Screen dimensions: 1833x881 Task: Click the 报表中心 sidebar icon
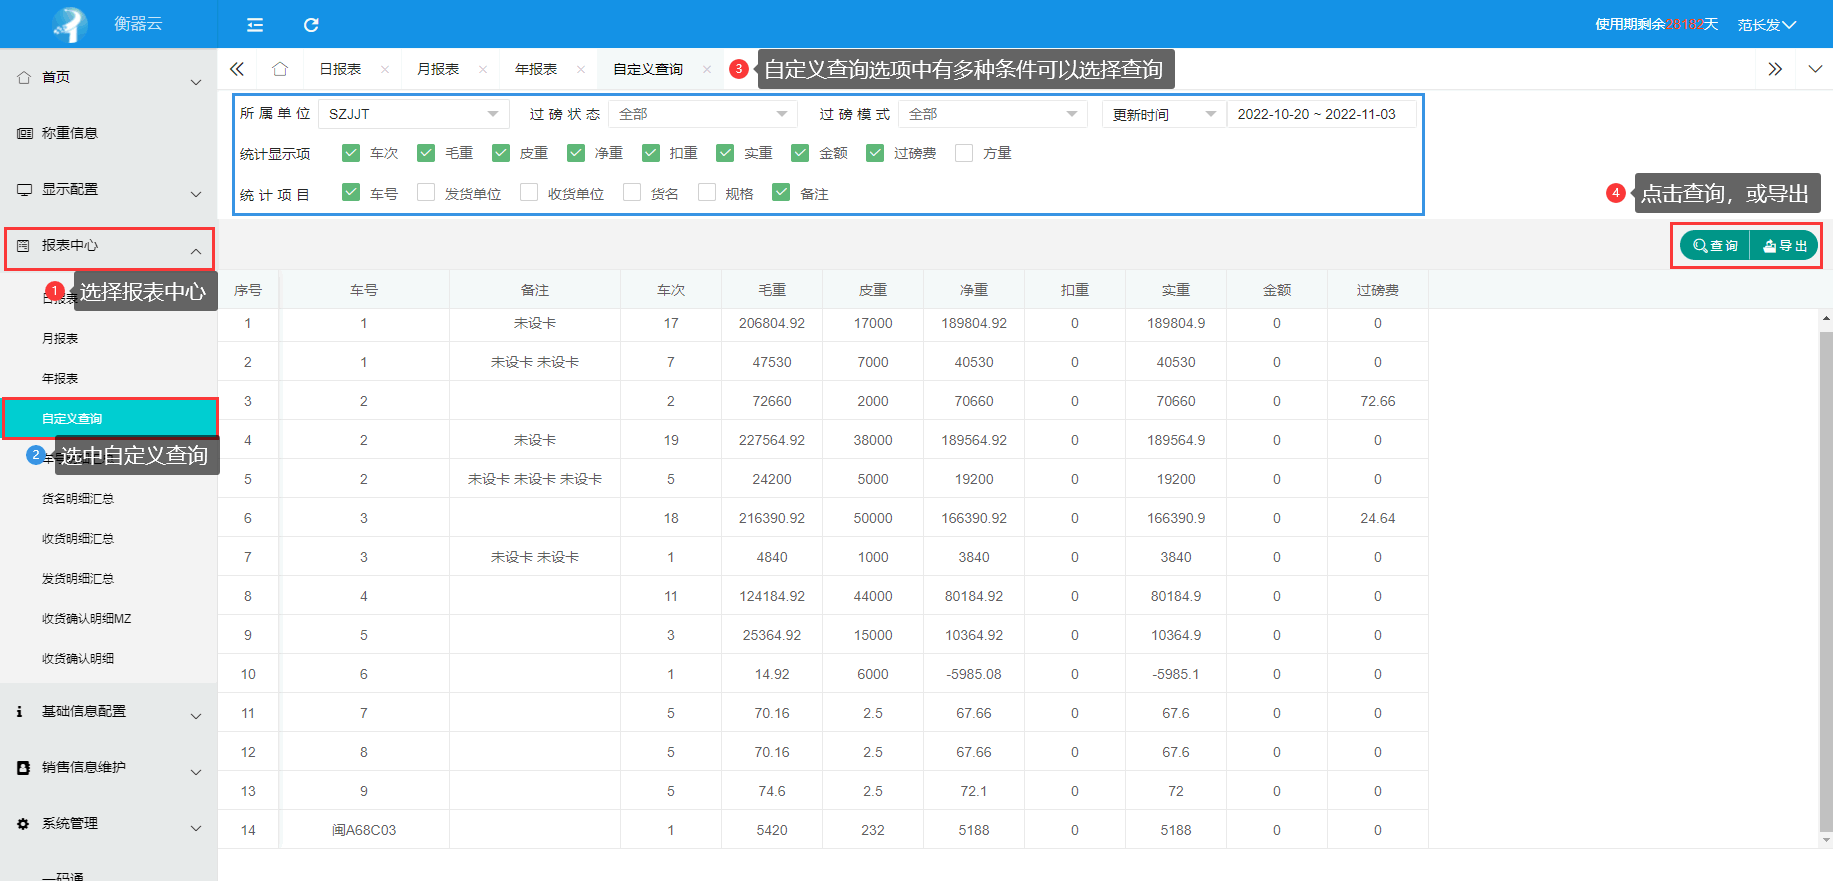point(24,245)
